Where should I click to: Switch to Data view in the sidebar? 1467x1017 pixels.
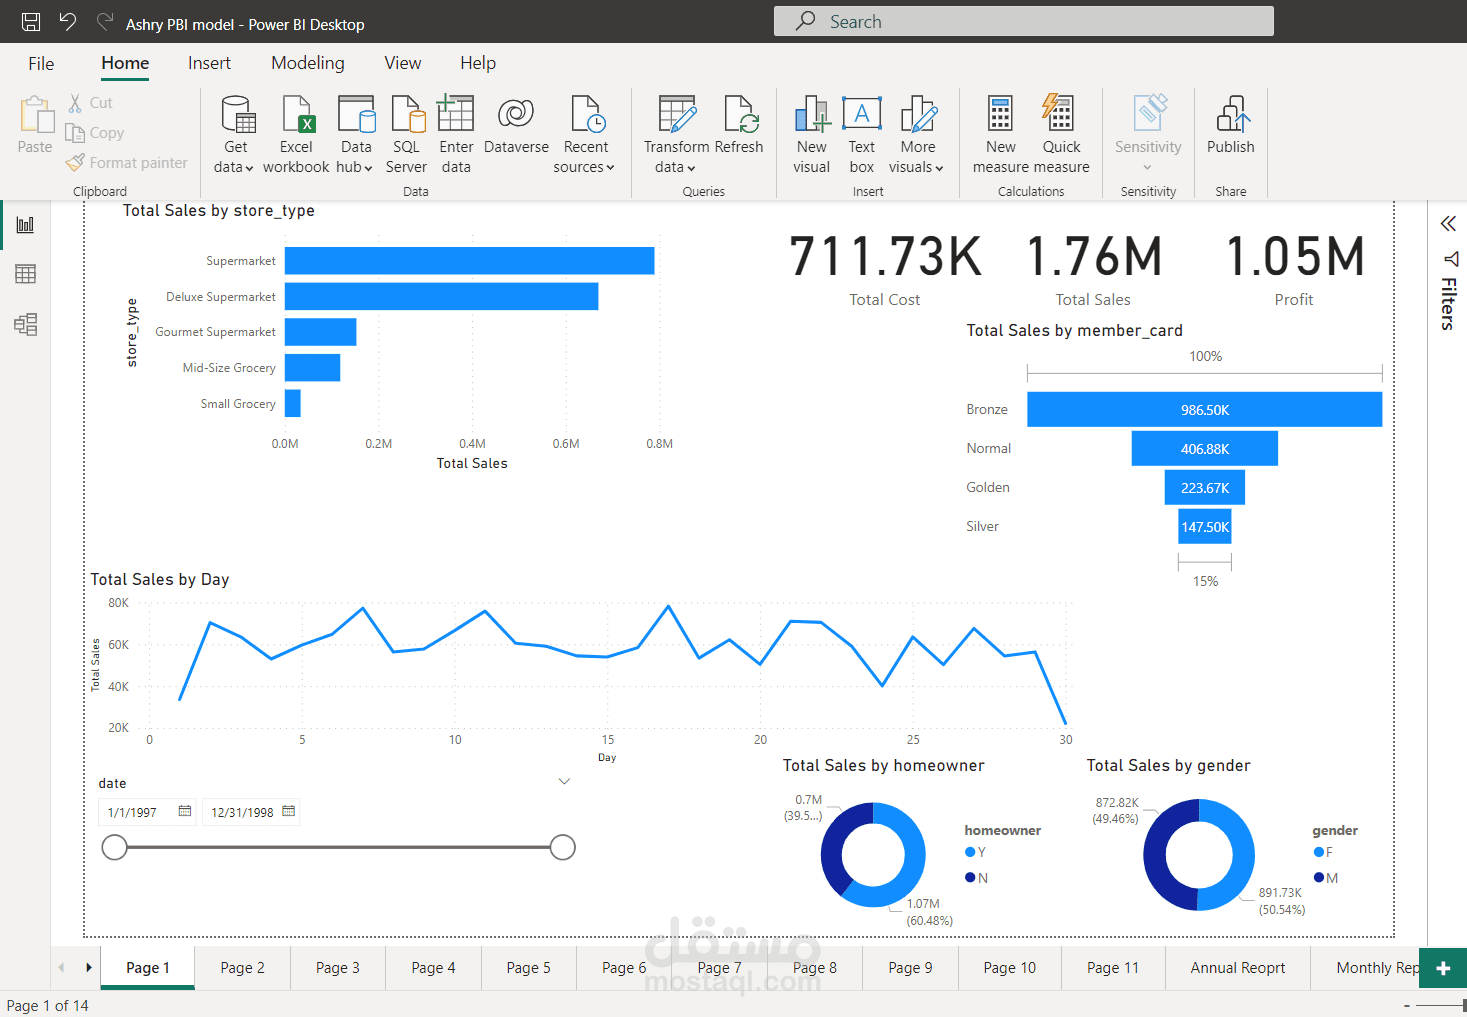pos(25,273)
